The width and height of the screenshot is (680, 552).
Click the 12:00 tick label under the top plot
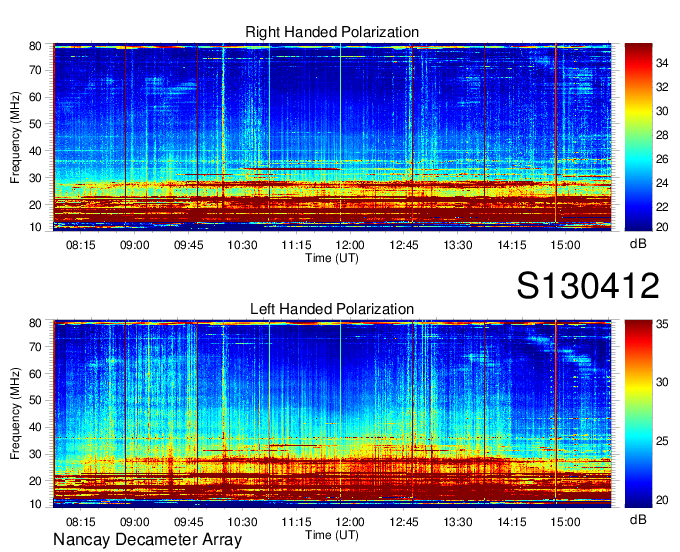tap(350, 245)
